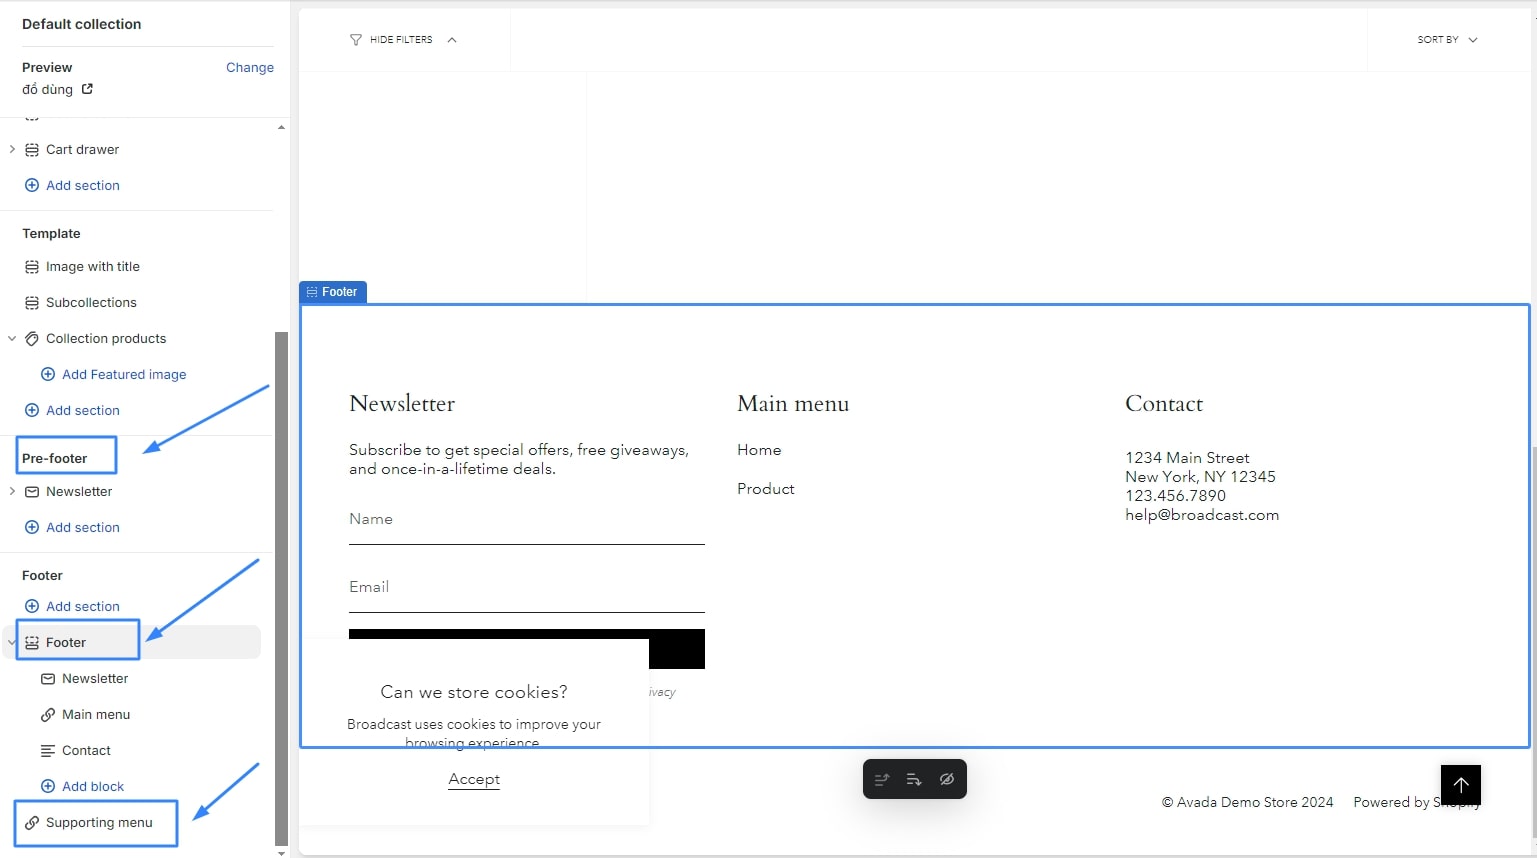Collapse the Collection products section

pos(12,339)
